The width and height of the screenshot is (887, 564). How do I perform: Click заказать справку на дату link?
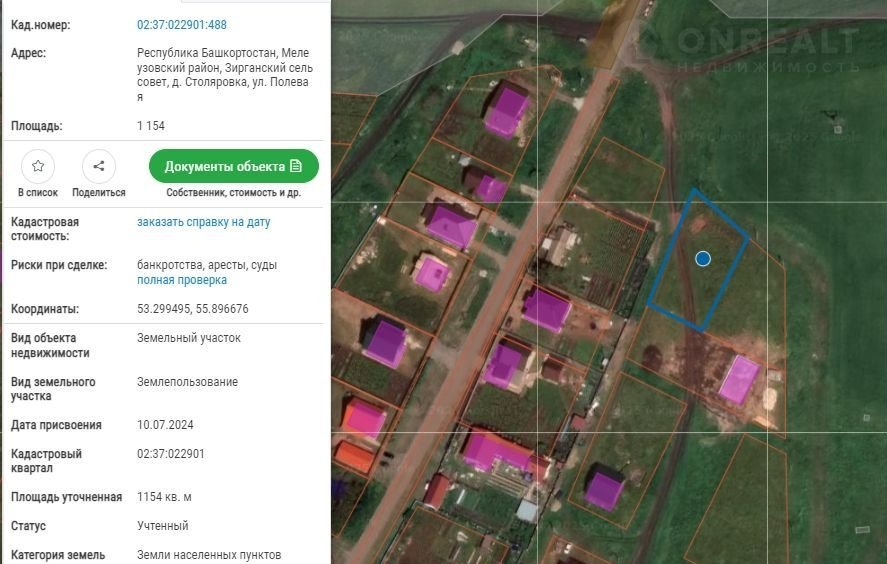pyautogui.click(x=203, y=222)
